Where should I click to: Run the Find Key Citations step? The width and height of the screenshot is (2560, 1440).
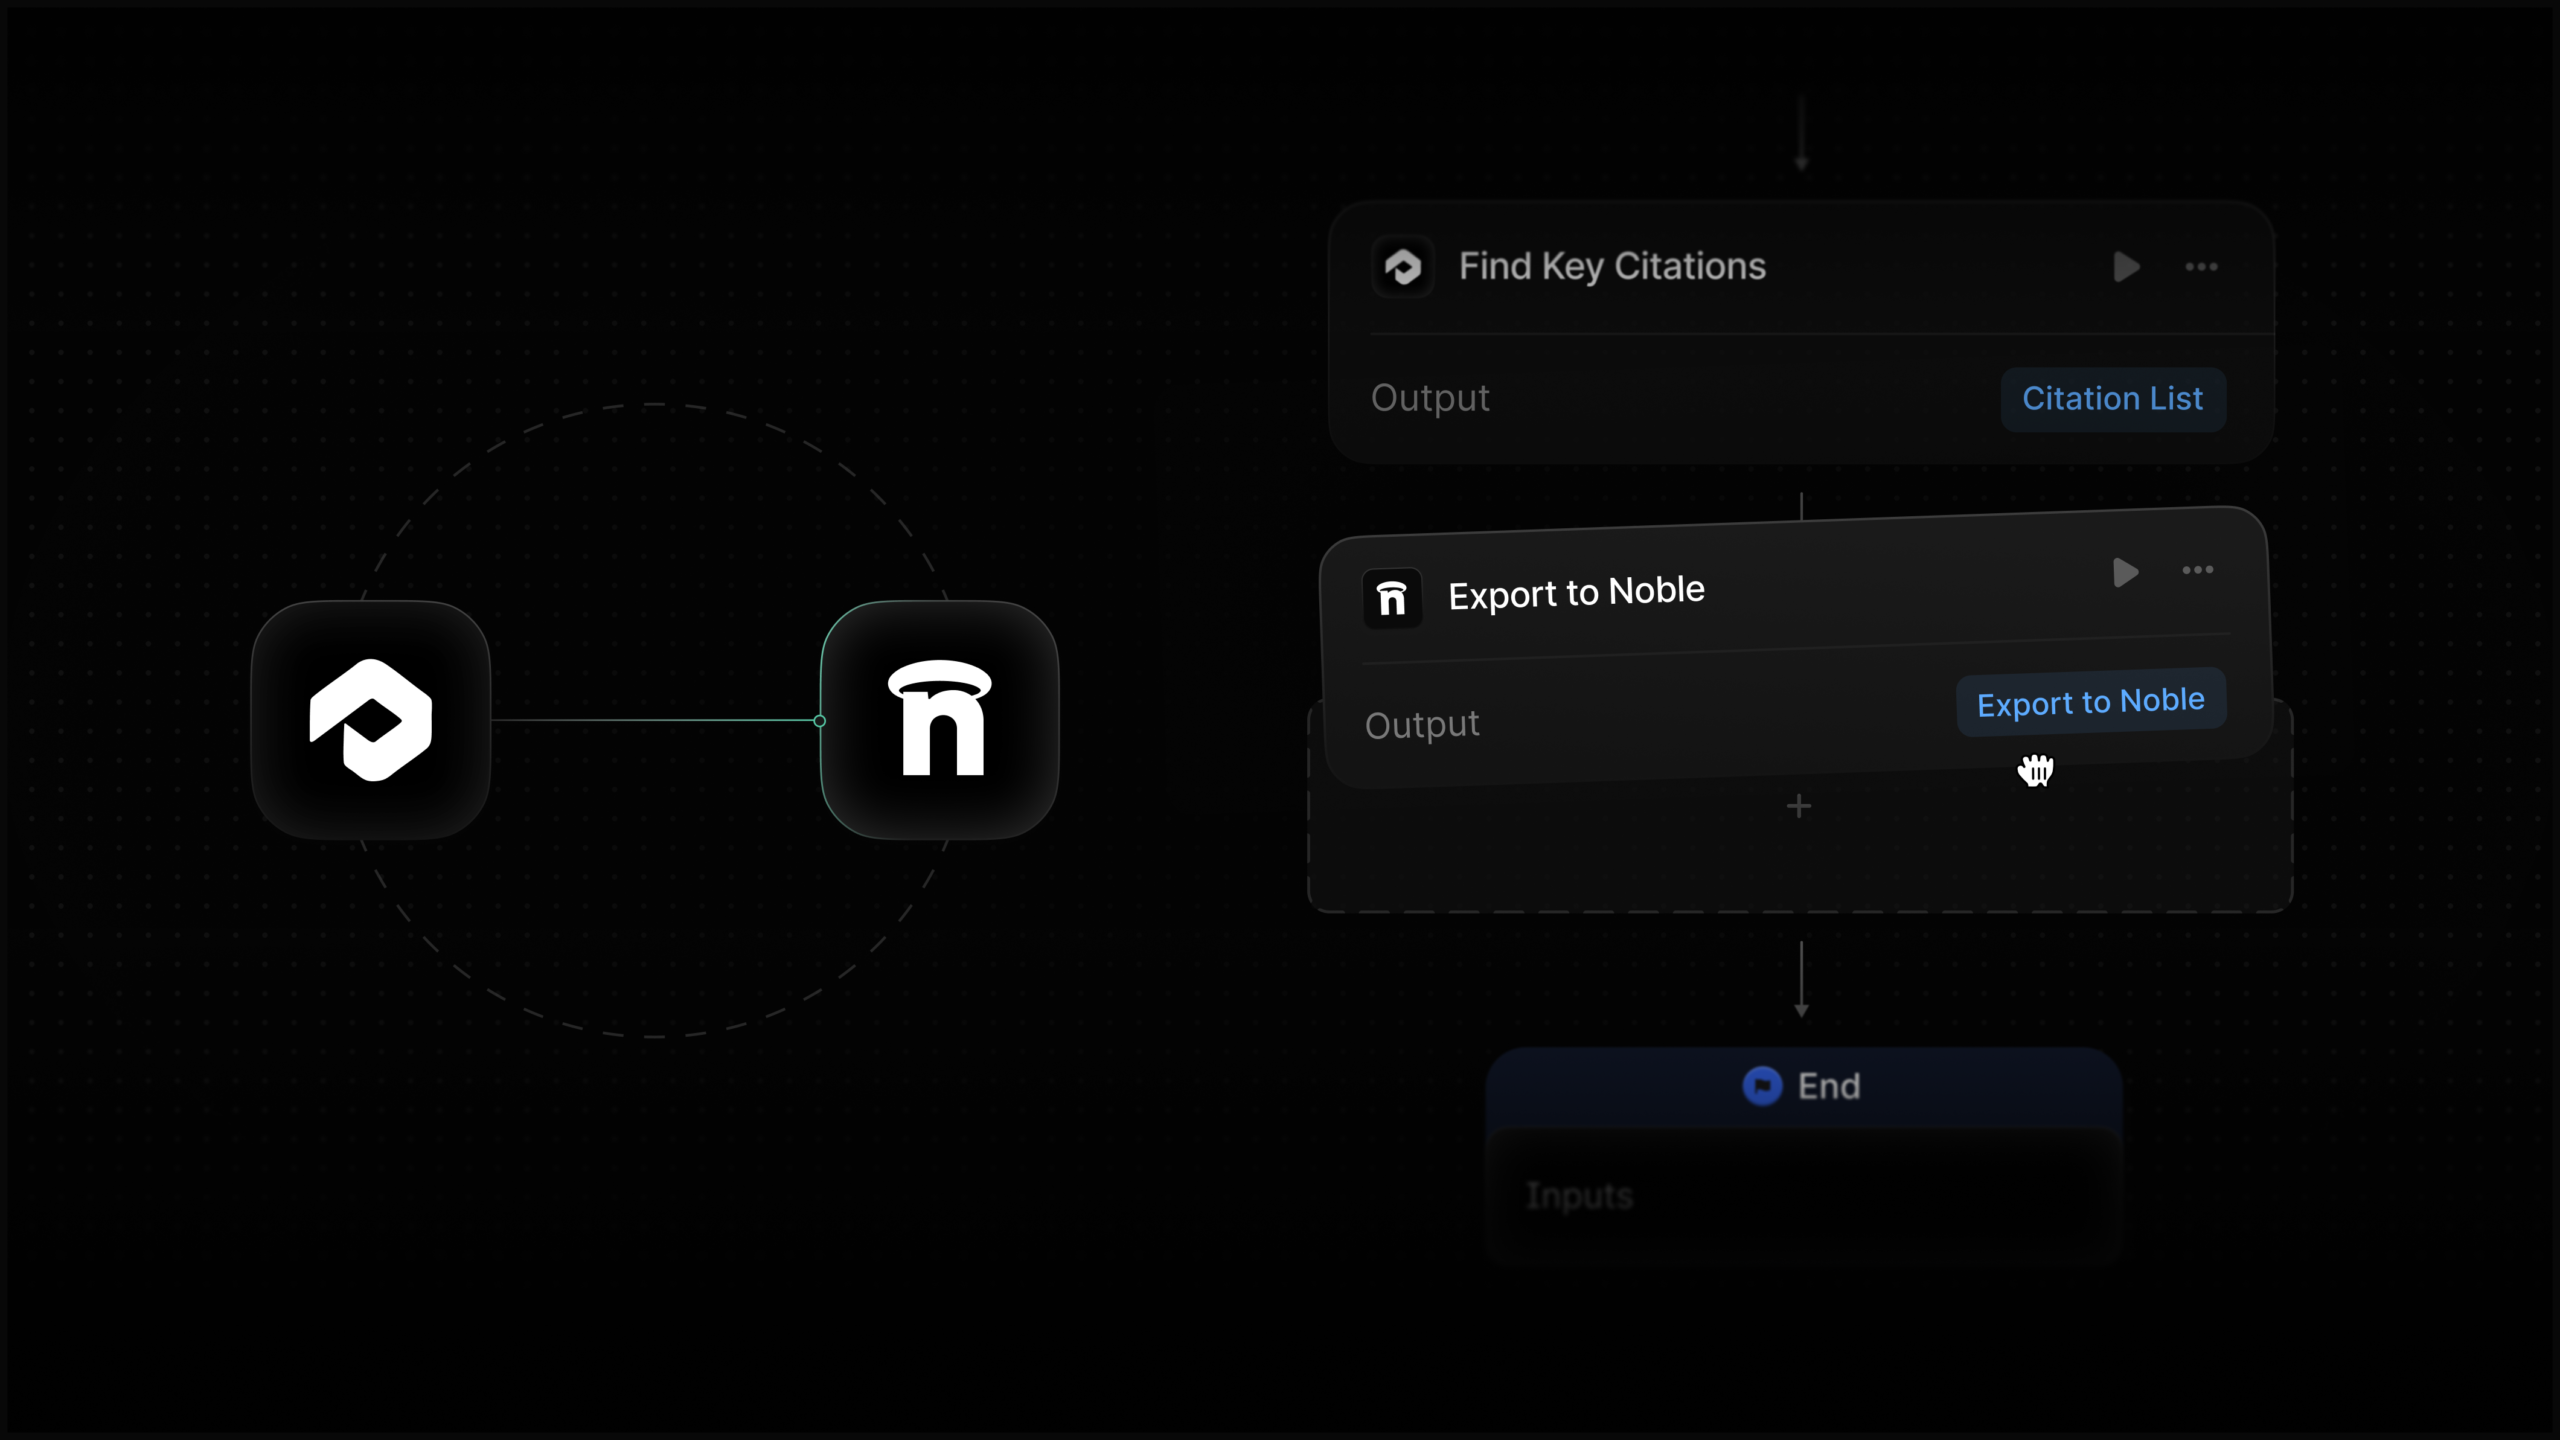2126,267
